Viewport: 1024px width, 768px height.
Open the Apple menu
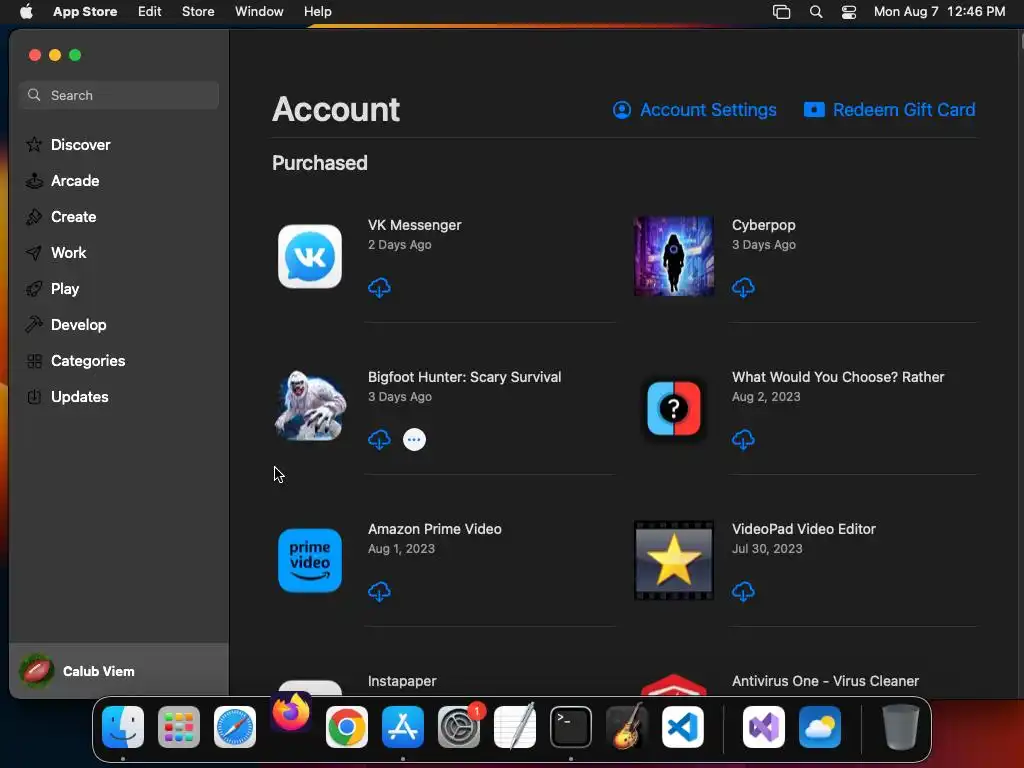click(x=26, y=12)
